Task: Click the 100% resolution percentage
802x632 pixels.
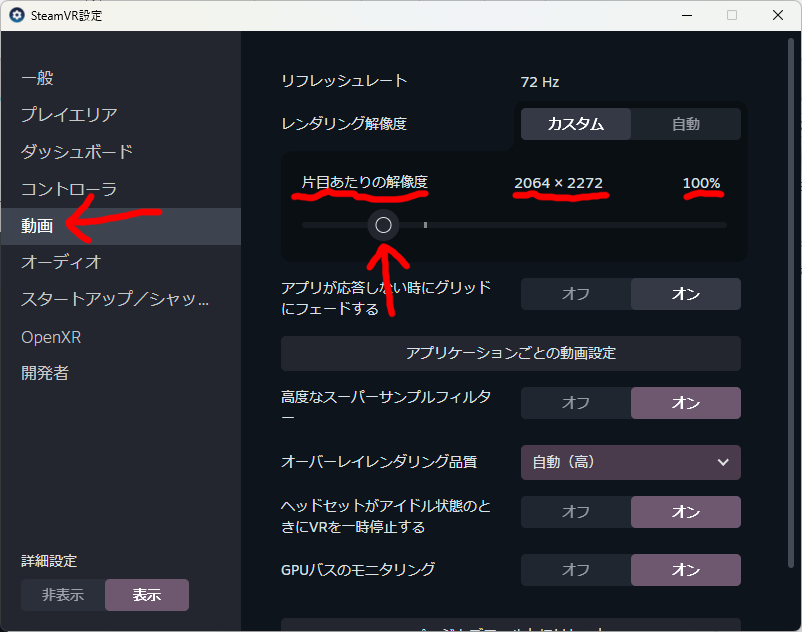Action: [701, 183]
